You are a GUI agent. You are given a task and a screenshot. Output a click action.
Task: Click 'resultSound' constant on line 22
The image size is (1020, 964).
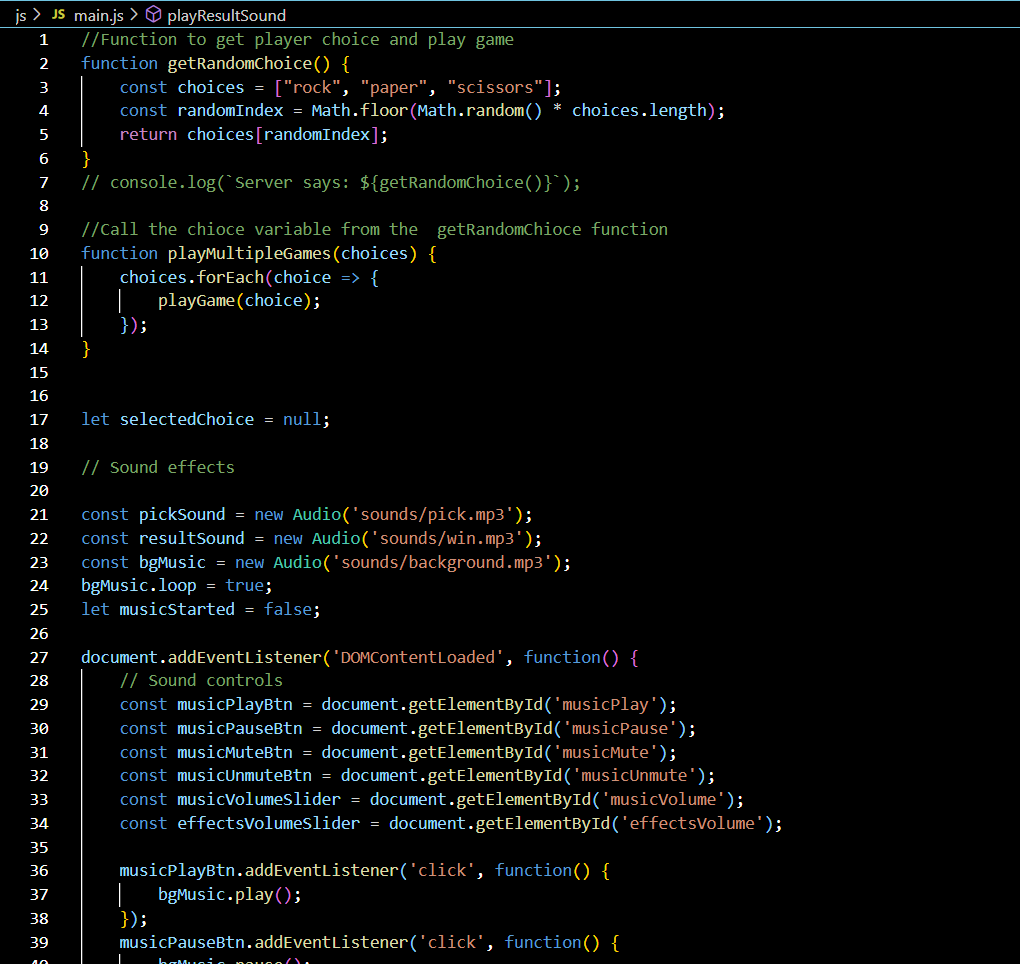(x=191, y=539)
